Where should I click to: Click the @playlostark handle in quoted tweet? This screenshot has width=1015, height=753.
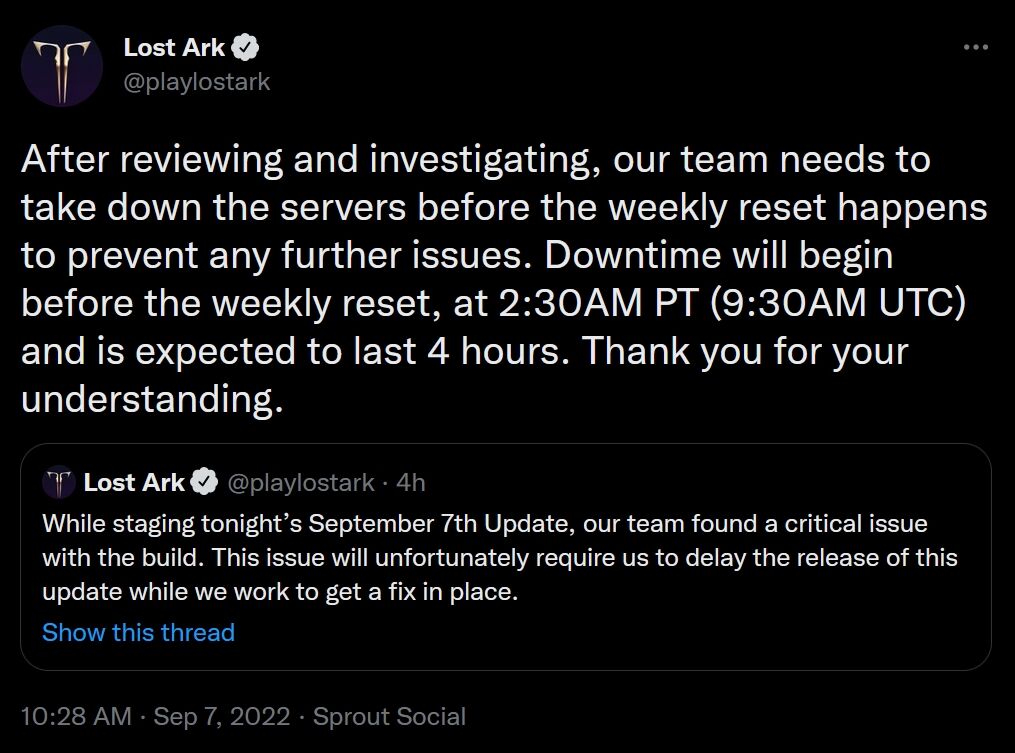(x=301, y=482)
